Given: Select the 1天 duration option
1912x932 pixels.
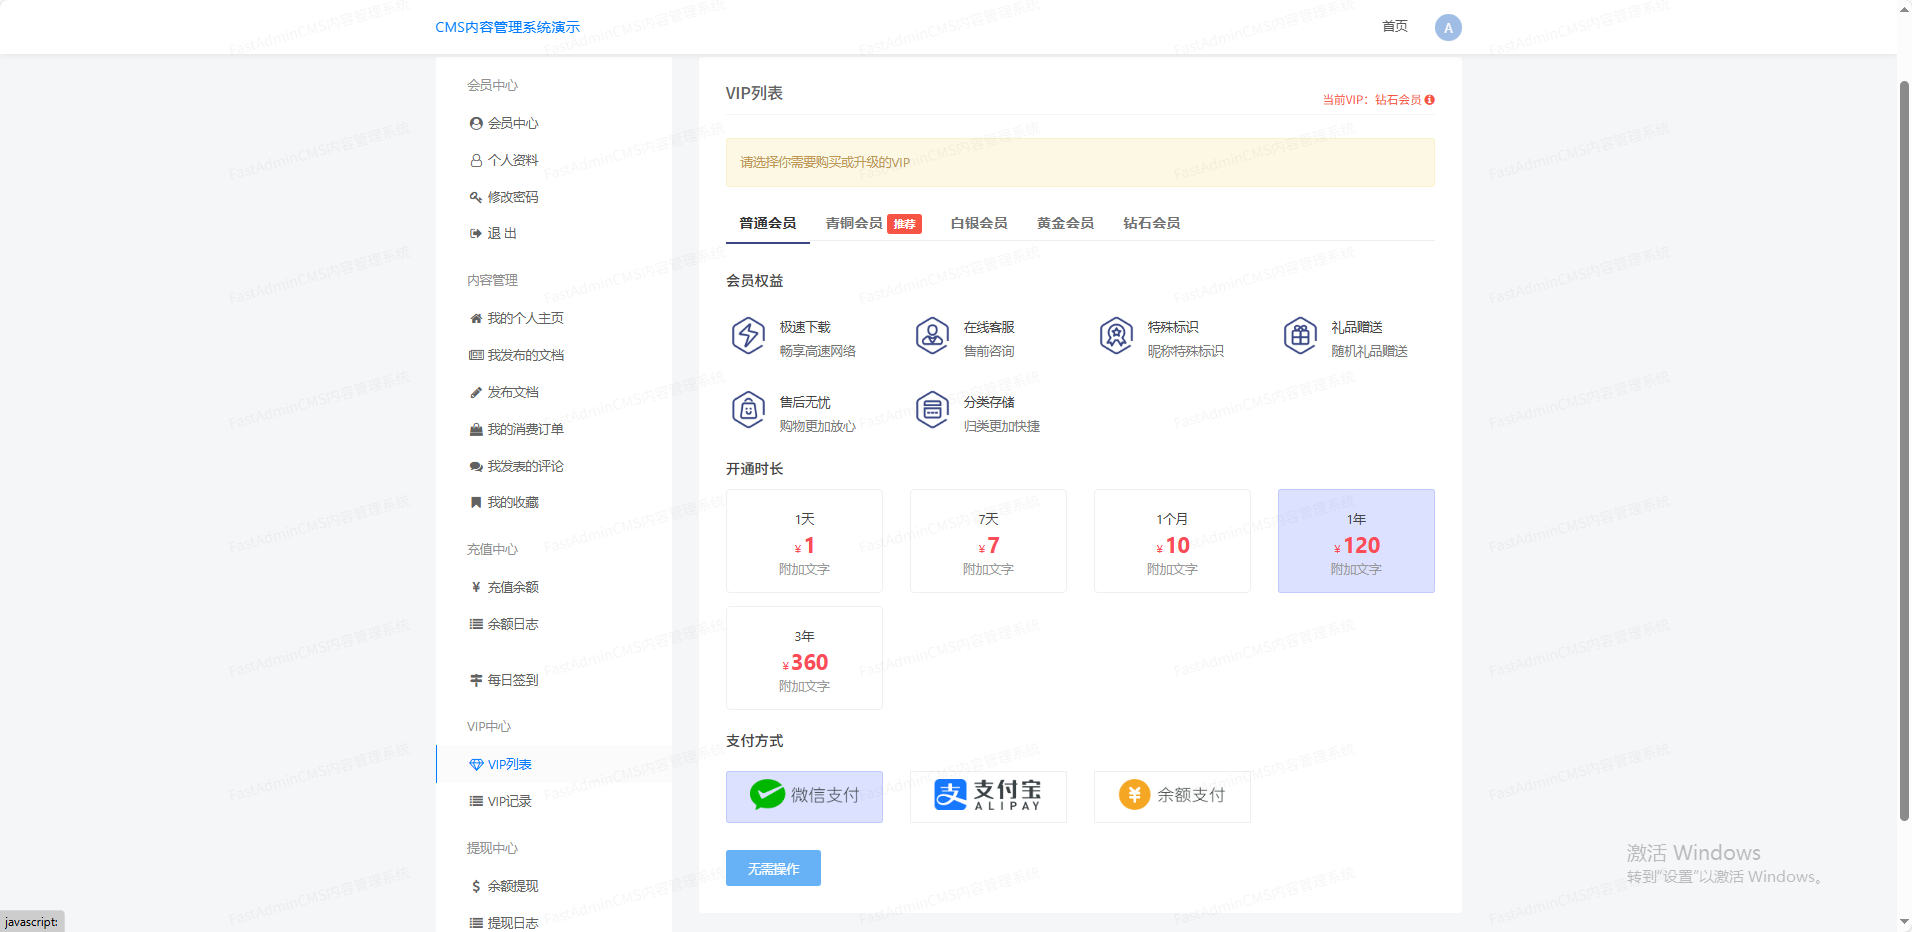Looking at the screenshot, I should (804, 541).
